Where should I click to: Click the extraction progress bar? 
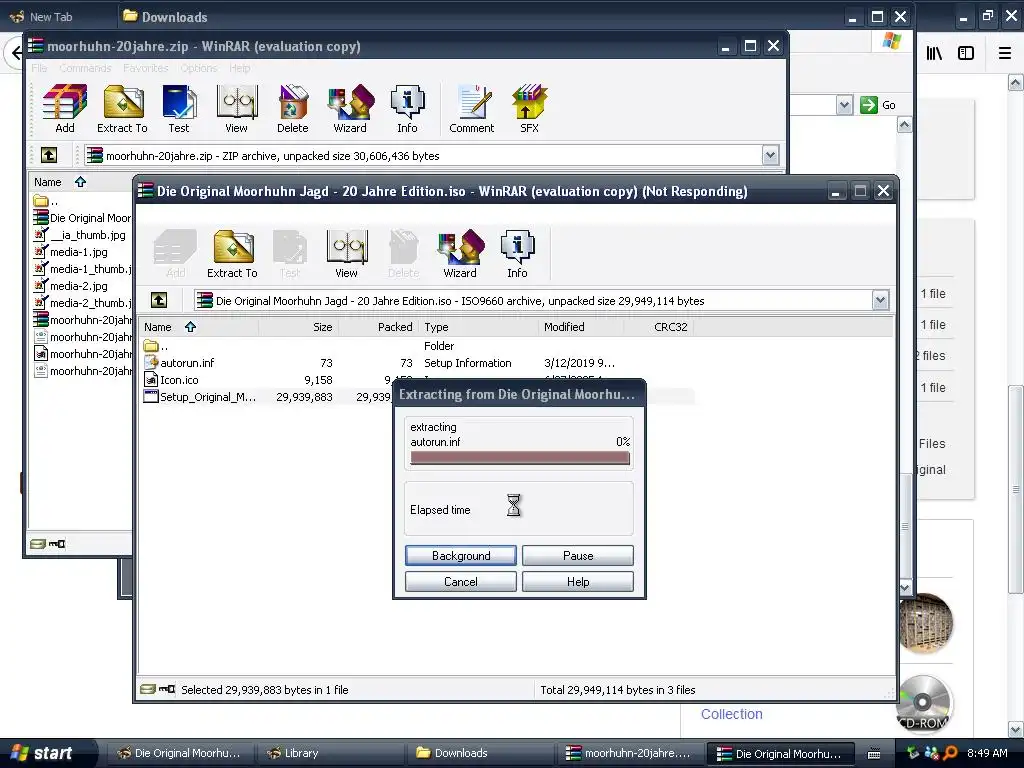click(x=520, y=458)
